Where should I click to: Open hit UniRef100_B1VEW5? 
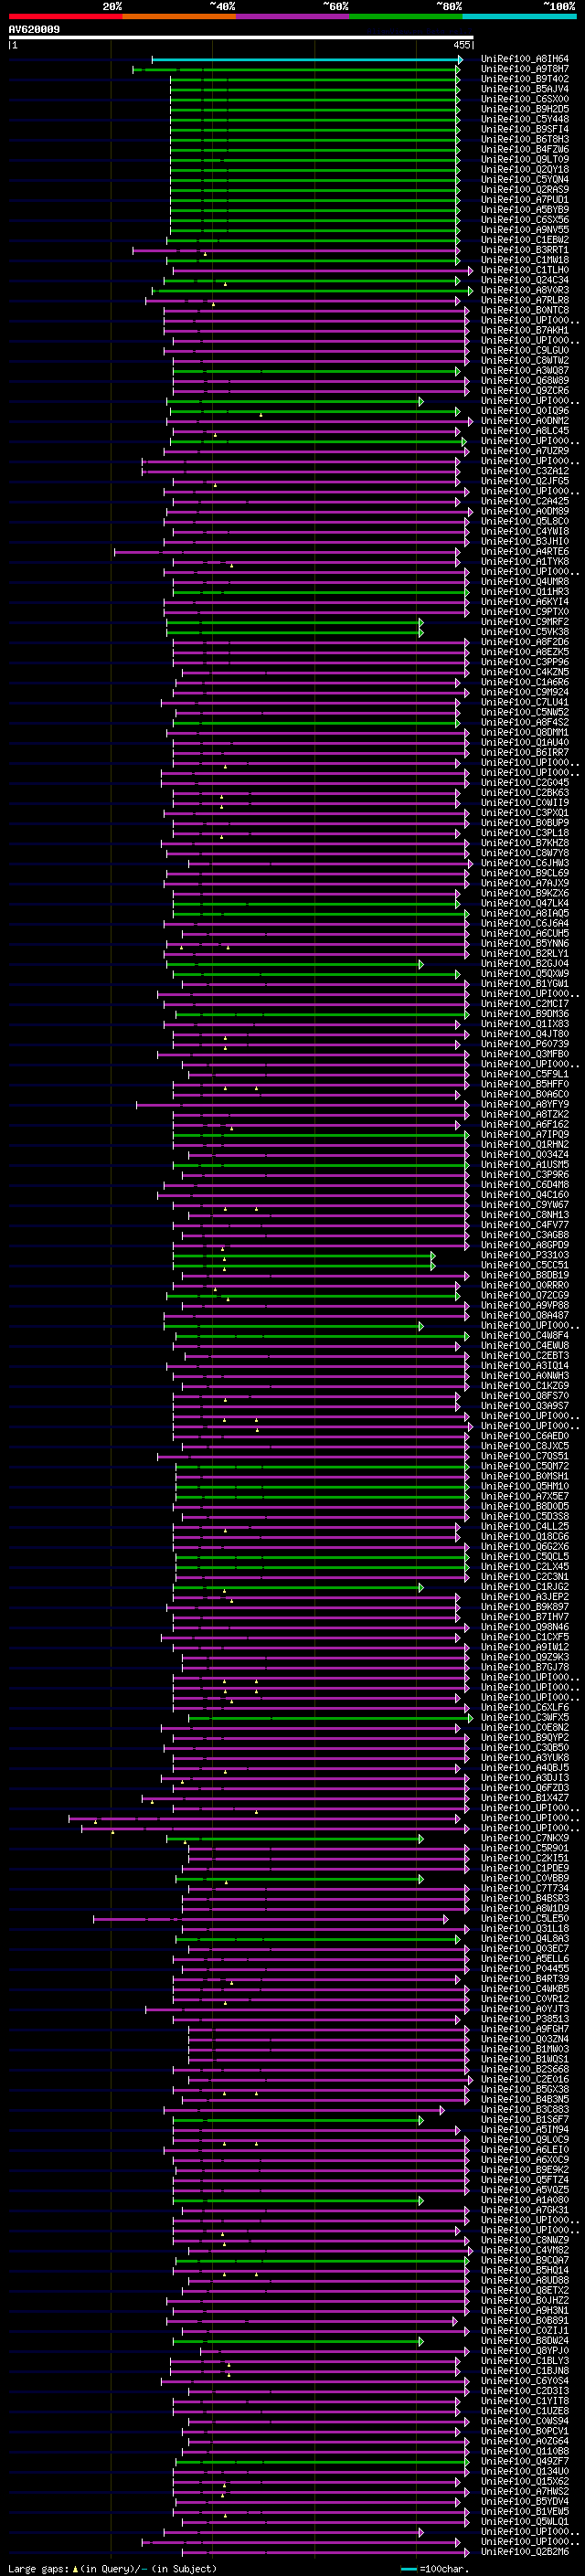point(524,2512)
